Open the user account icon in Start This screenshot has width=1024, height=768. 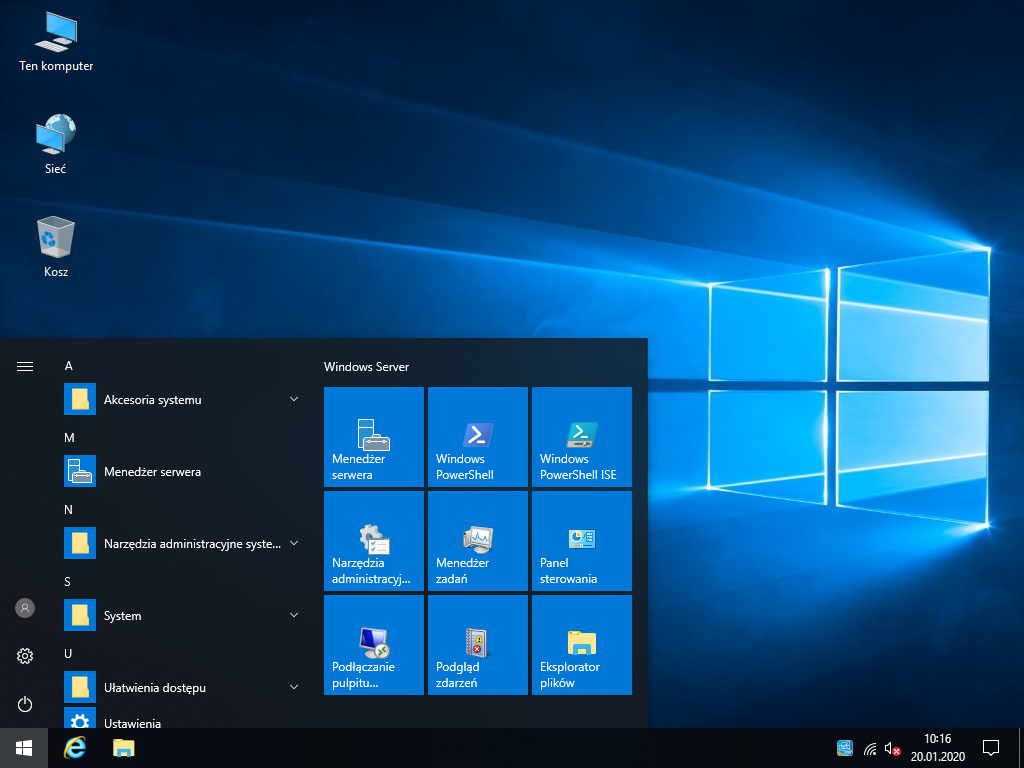[x=25, y=608]
